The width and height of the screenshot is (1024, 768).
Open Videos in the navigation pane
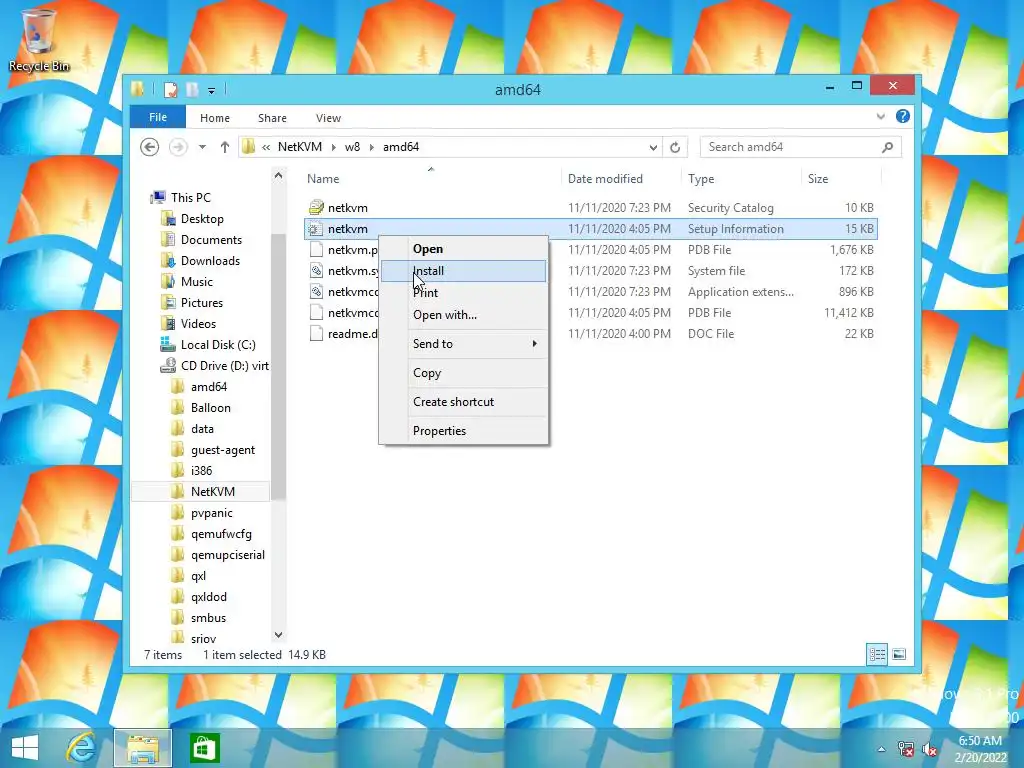coord(198,323)
